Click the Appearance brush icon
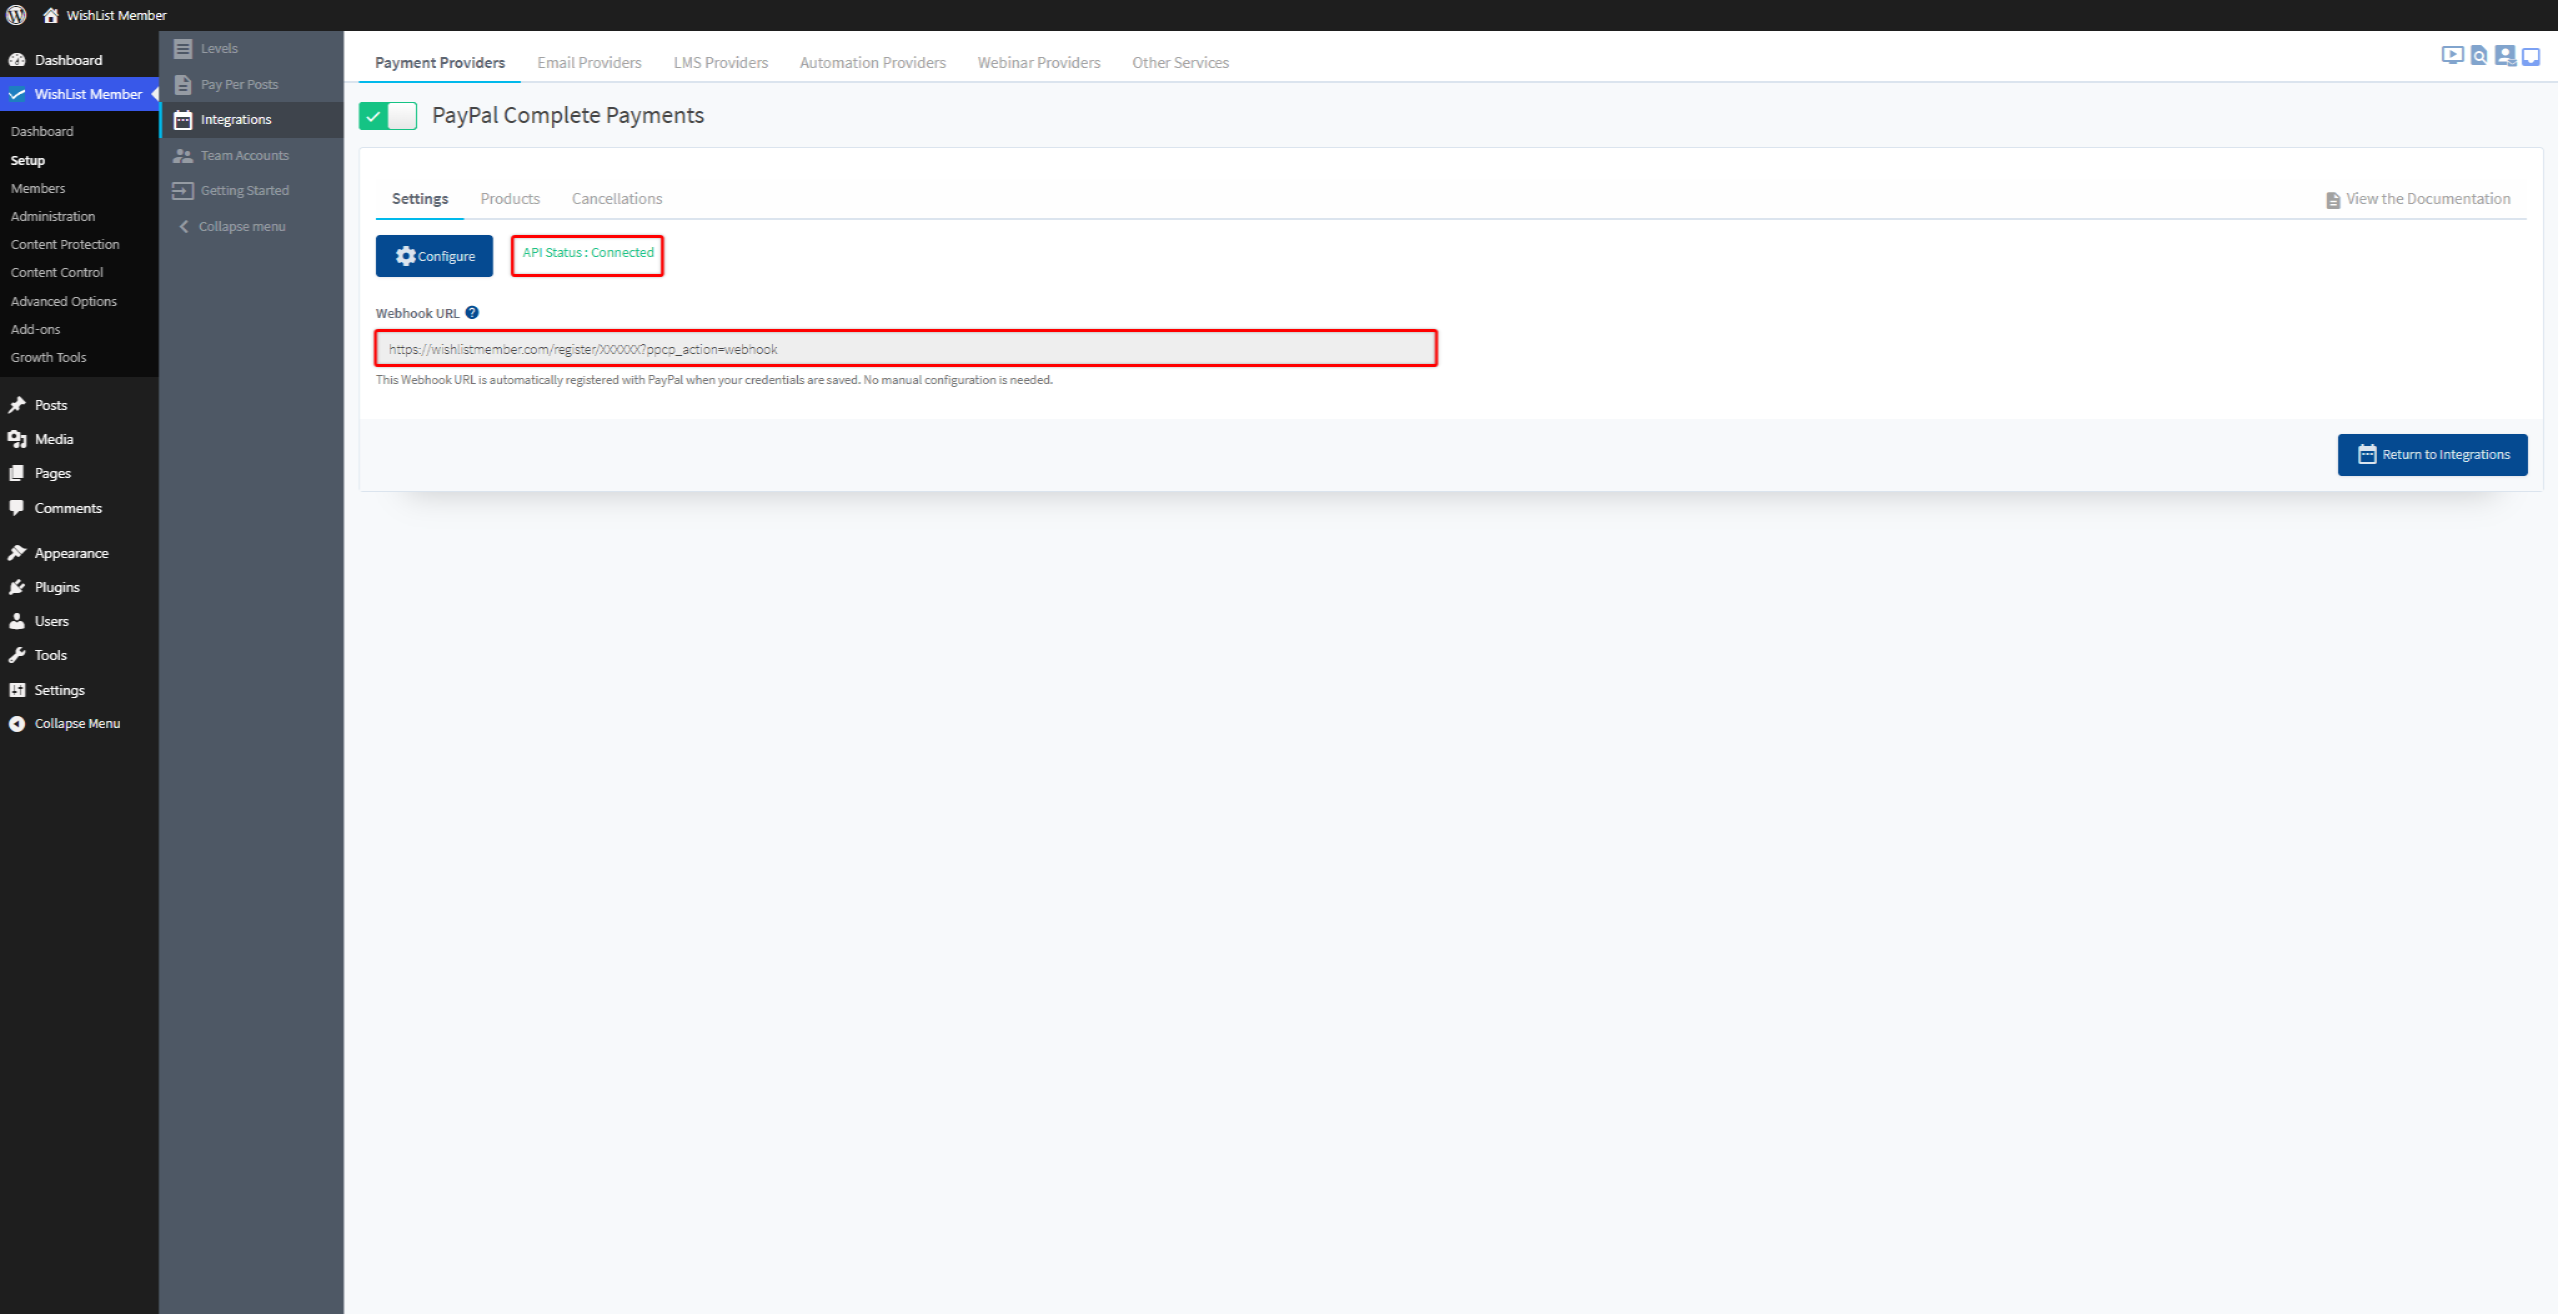 [17, 553]
